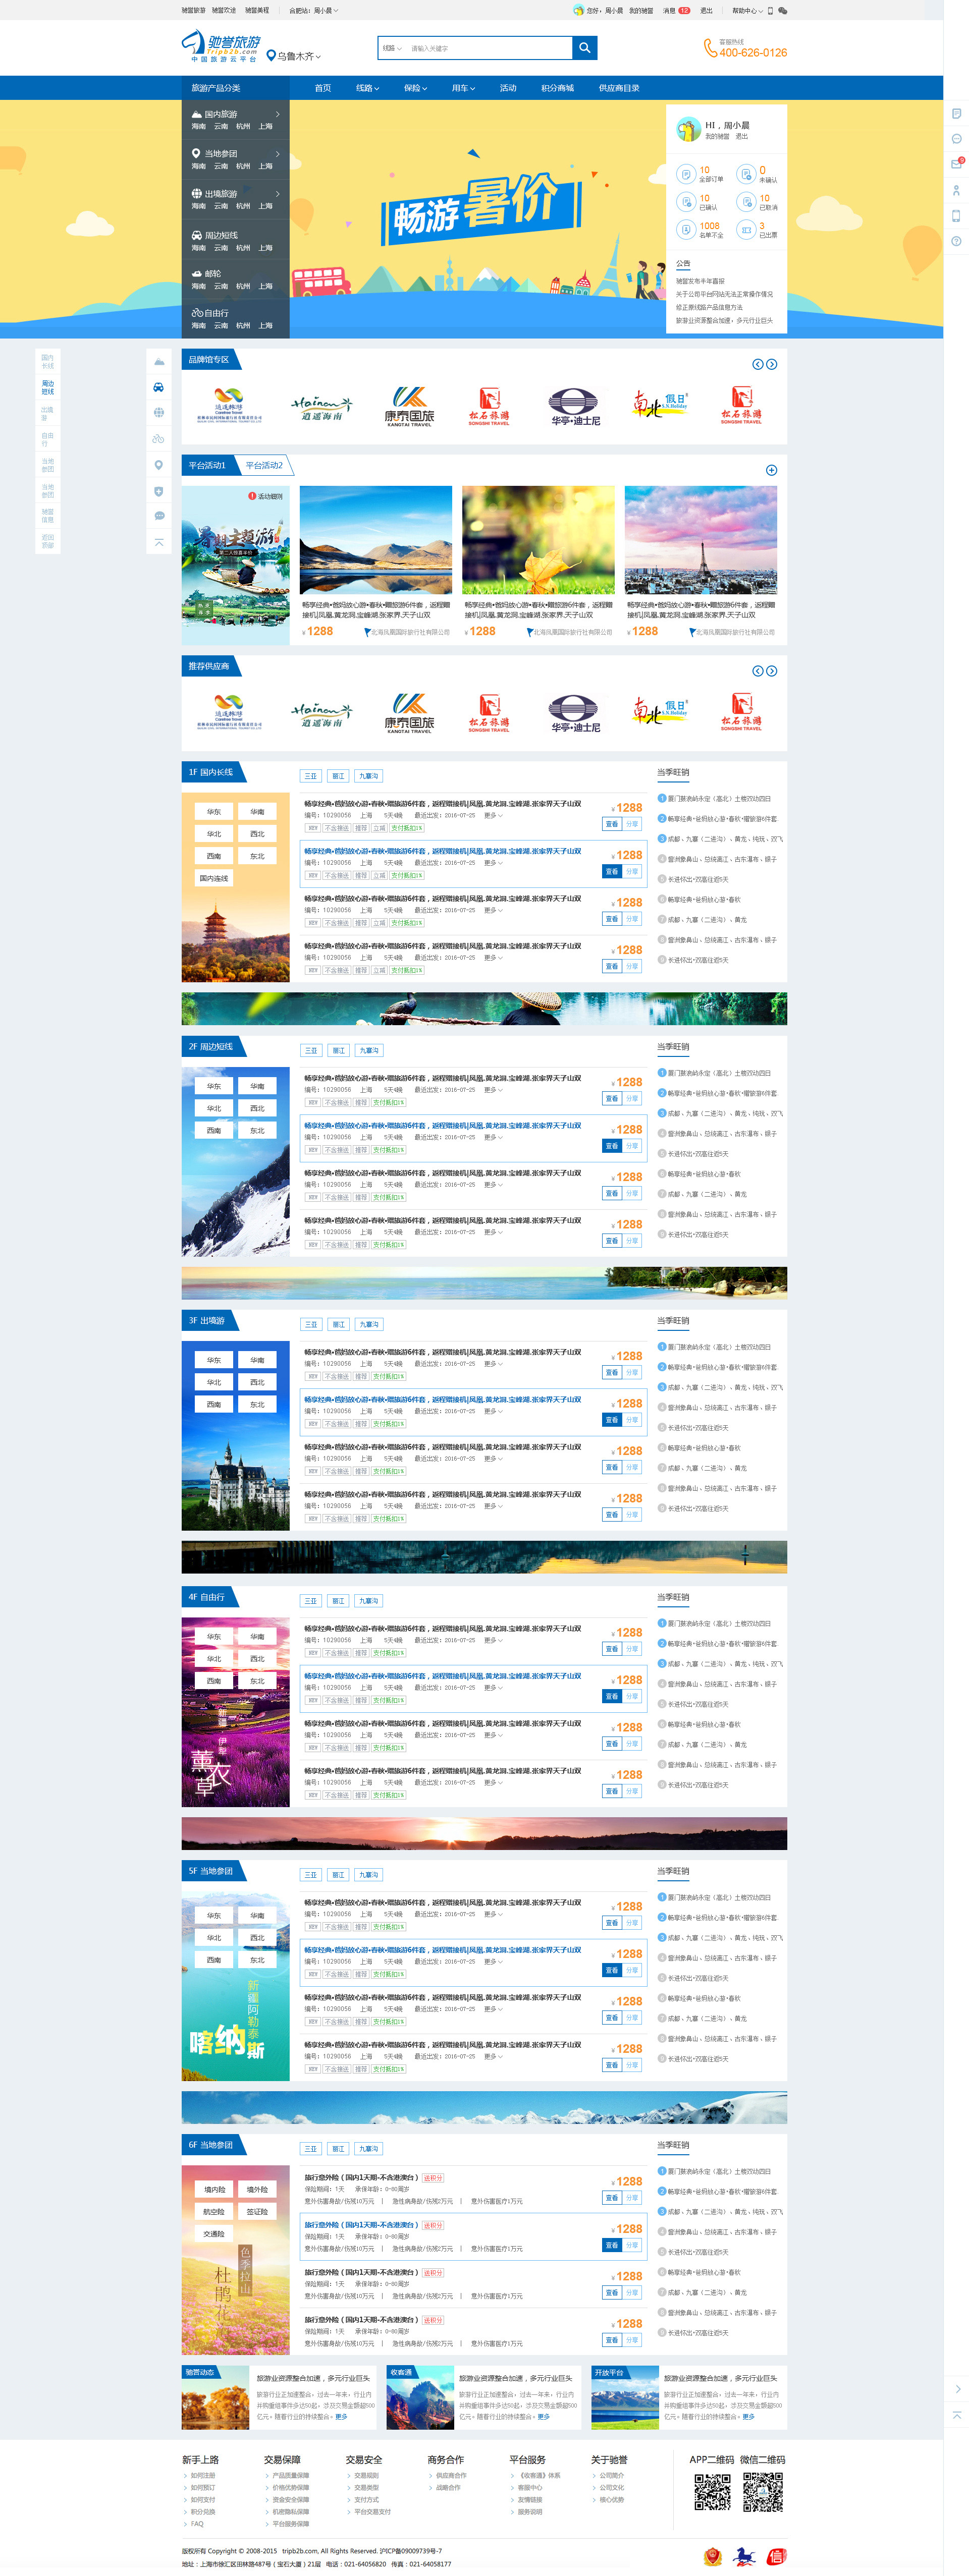Open the 活动 navigation item
This screenshot has width=969, height=2576.
508,88
